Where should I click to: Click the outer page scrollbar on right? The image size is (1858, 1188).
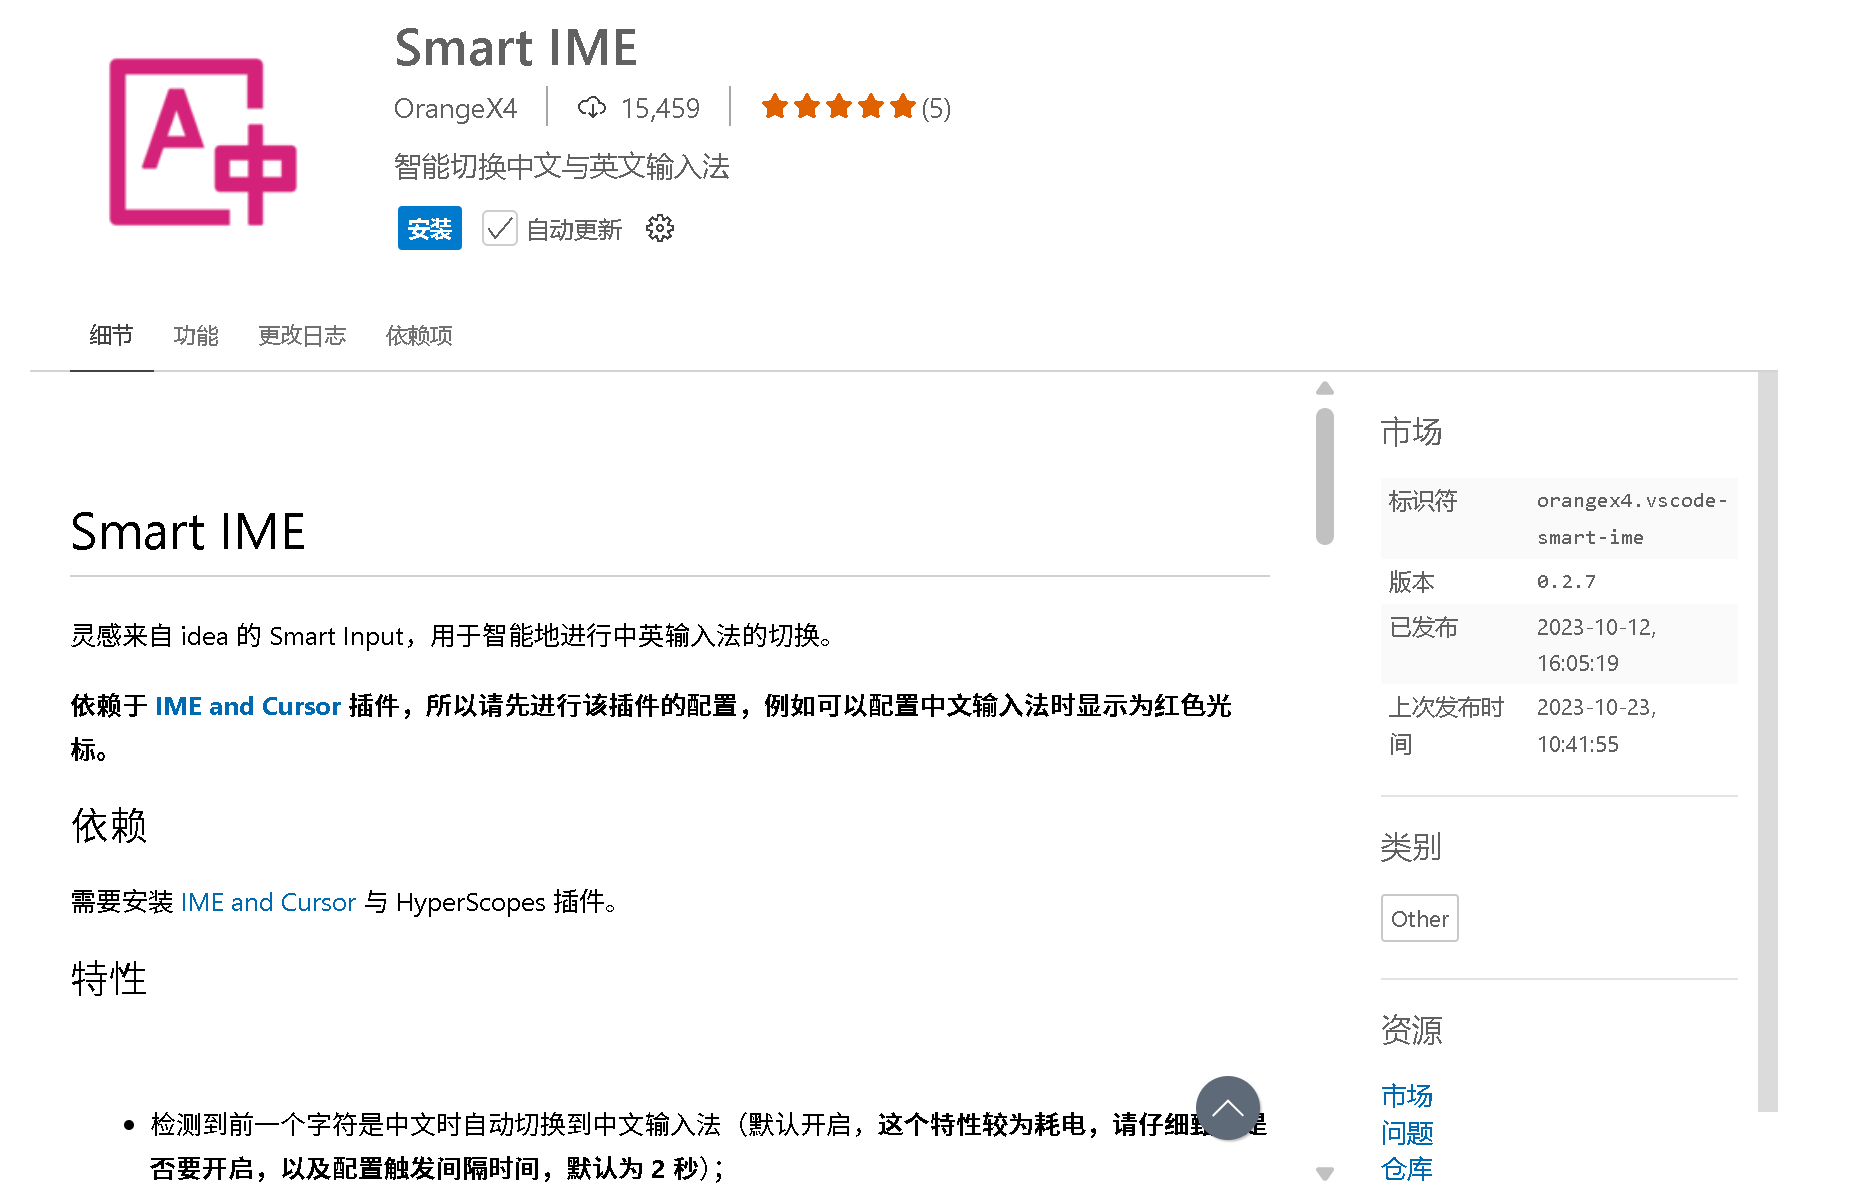[x=1768, y=741]
